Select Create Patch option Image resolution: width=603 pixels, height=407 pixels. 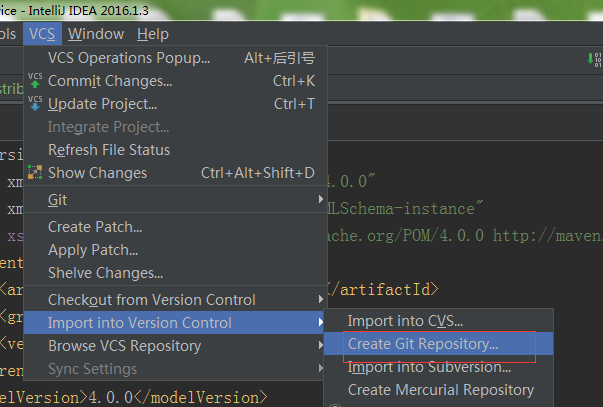tap(95, 227)
